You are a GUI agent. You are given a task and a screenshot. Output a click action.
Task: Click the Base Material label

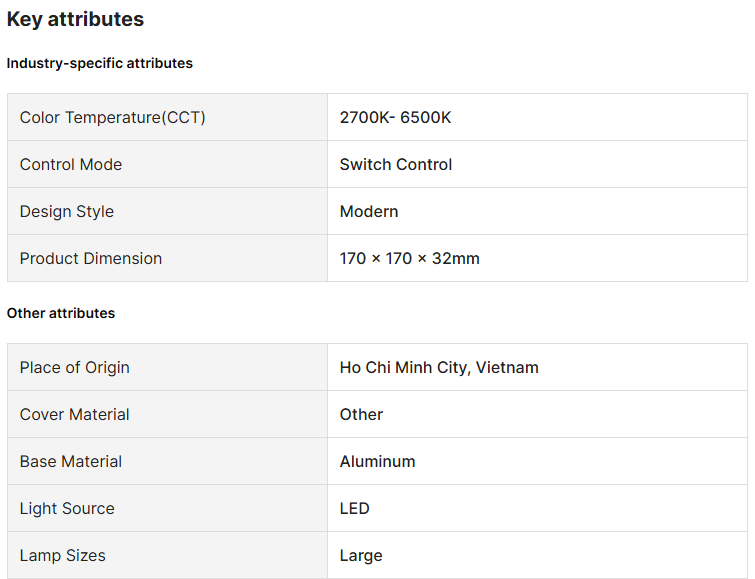pos(71,462)
